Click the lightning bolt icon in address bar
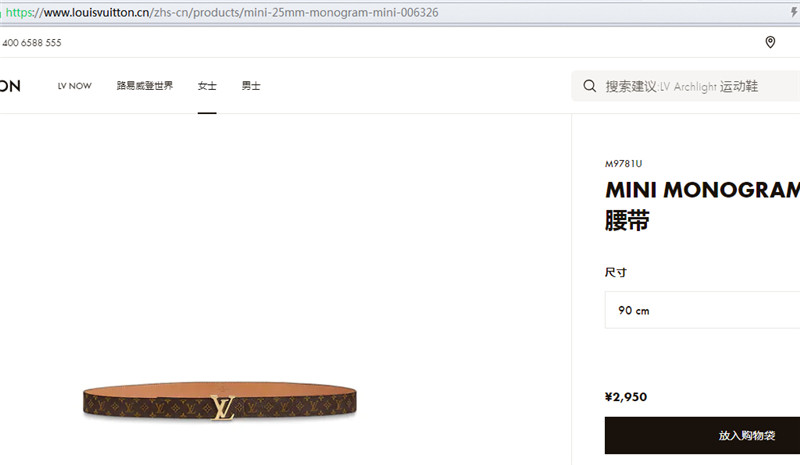800x465 pixels. pyautogui.click(x=794, y=12)
